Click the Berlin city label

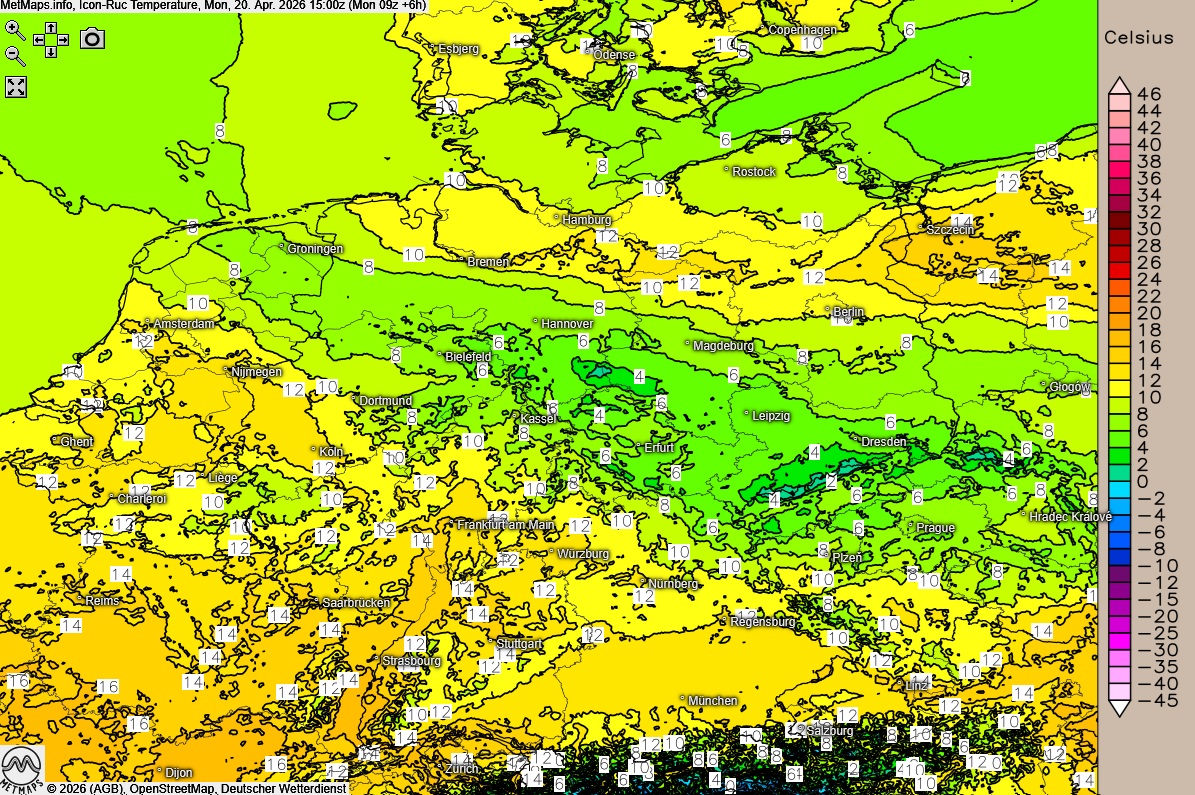848,313
